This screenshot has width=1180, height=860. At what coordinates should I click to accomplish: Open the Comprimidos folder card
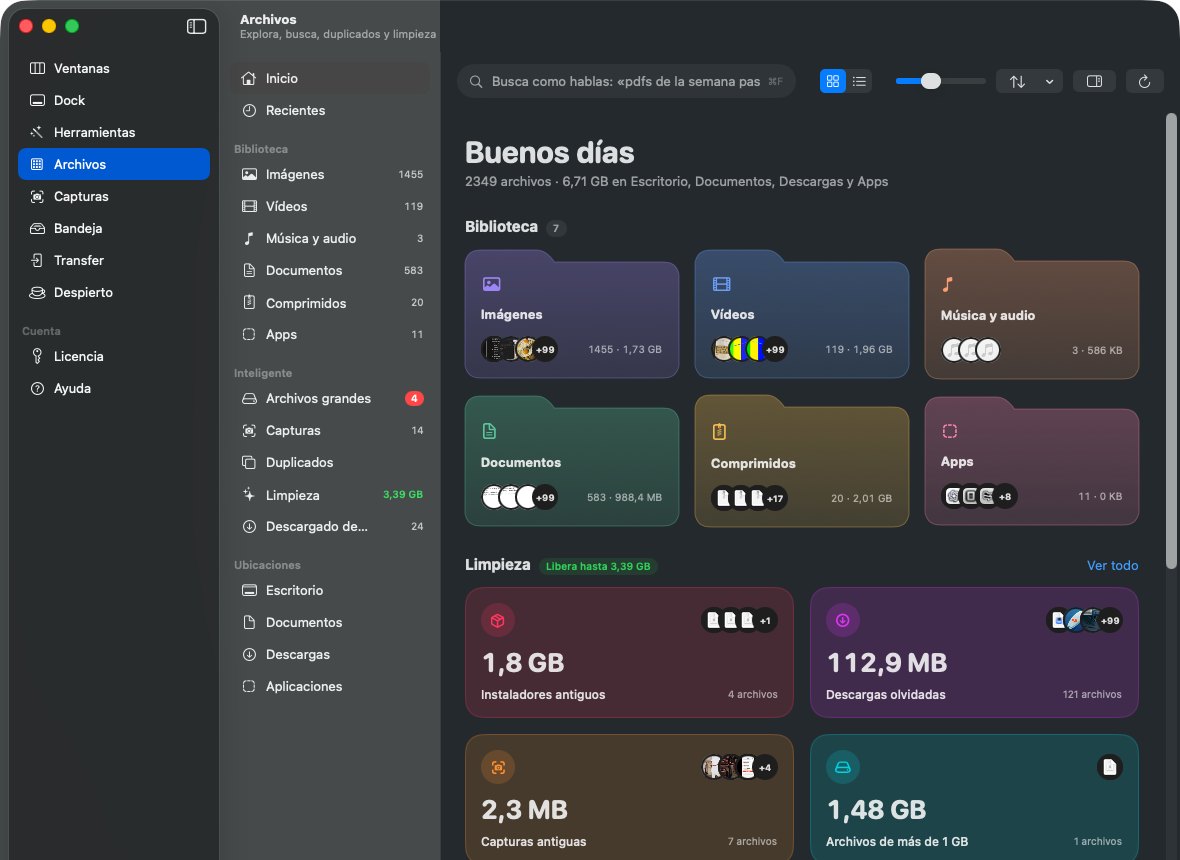[x=801, y=461]
